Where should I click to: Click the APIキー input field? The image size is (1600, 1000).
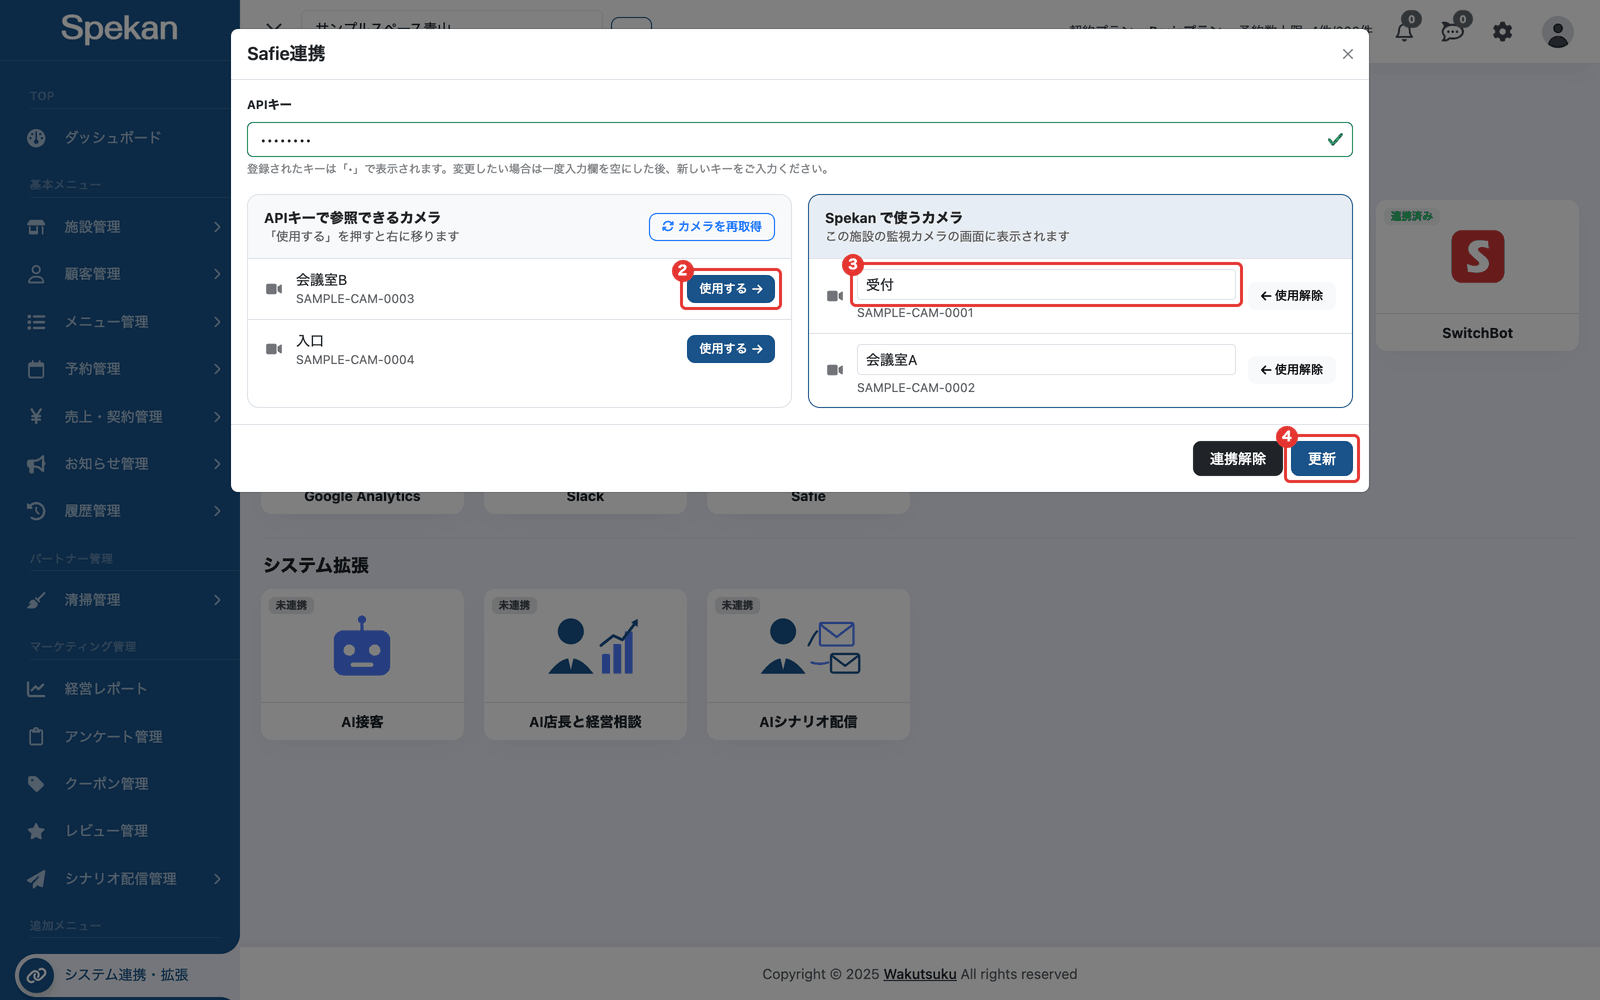point(800,140)
